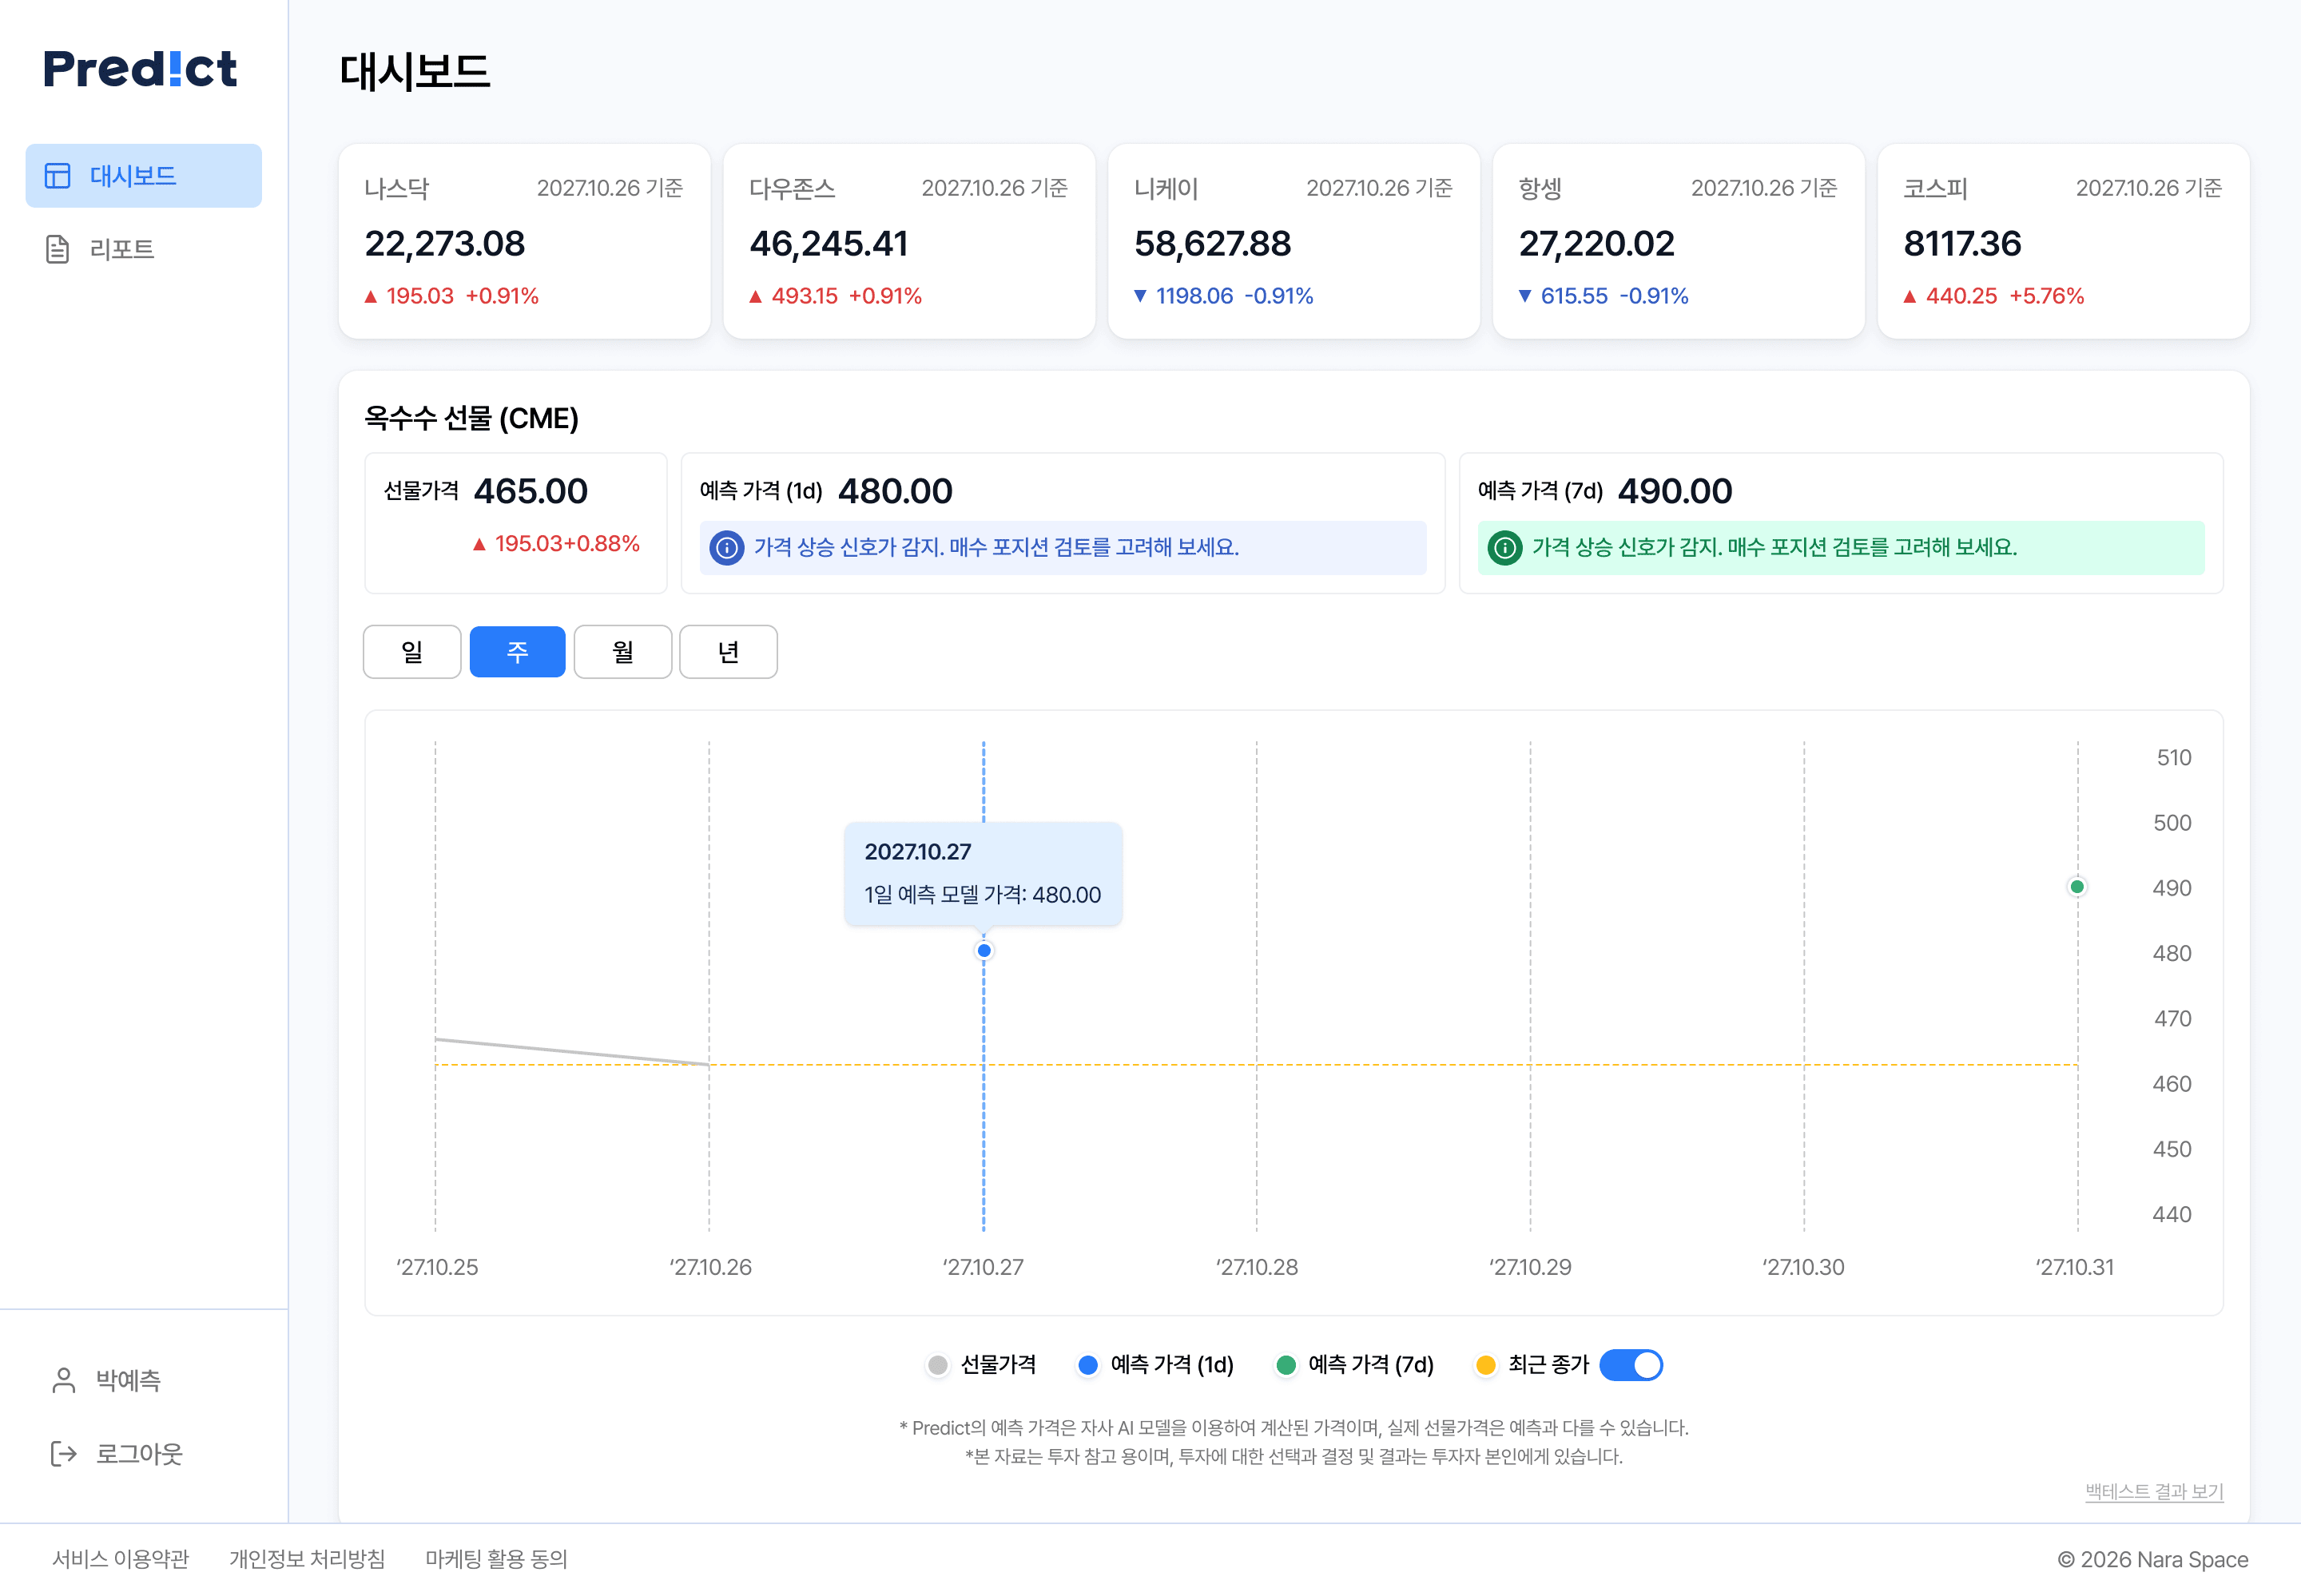2301x1596 pixels.
Task: Switch chart to the 년 period
Action: (x=728, y=652)
